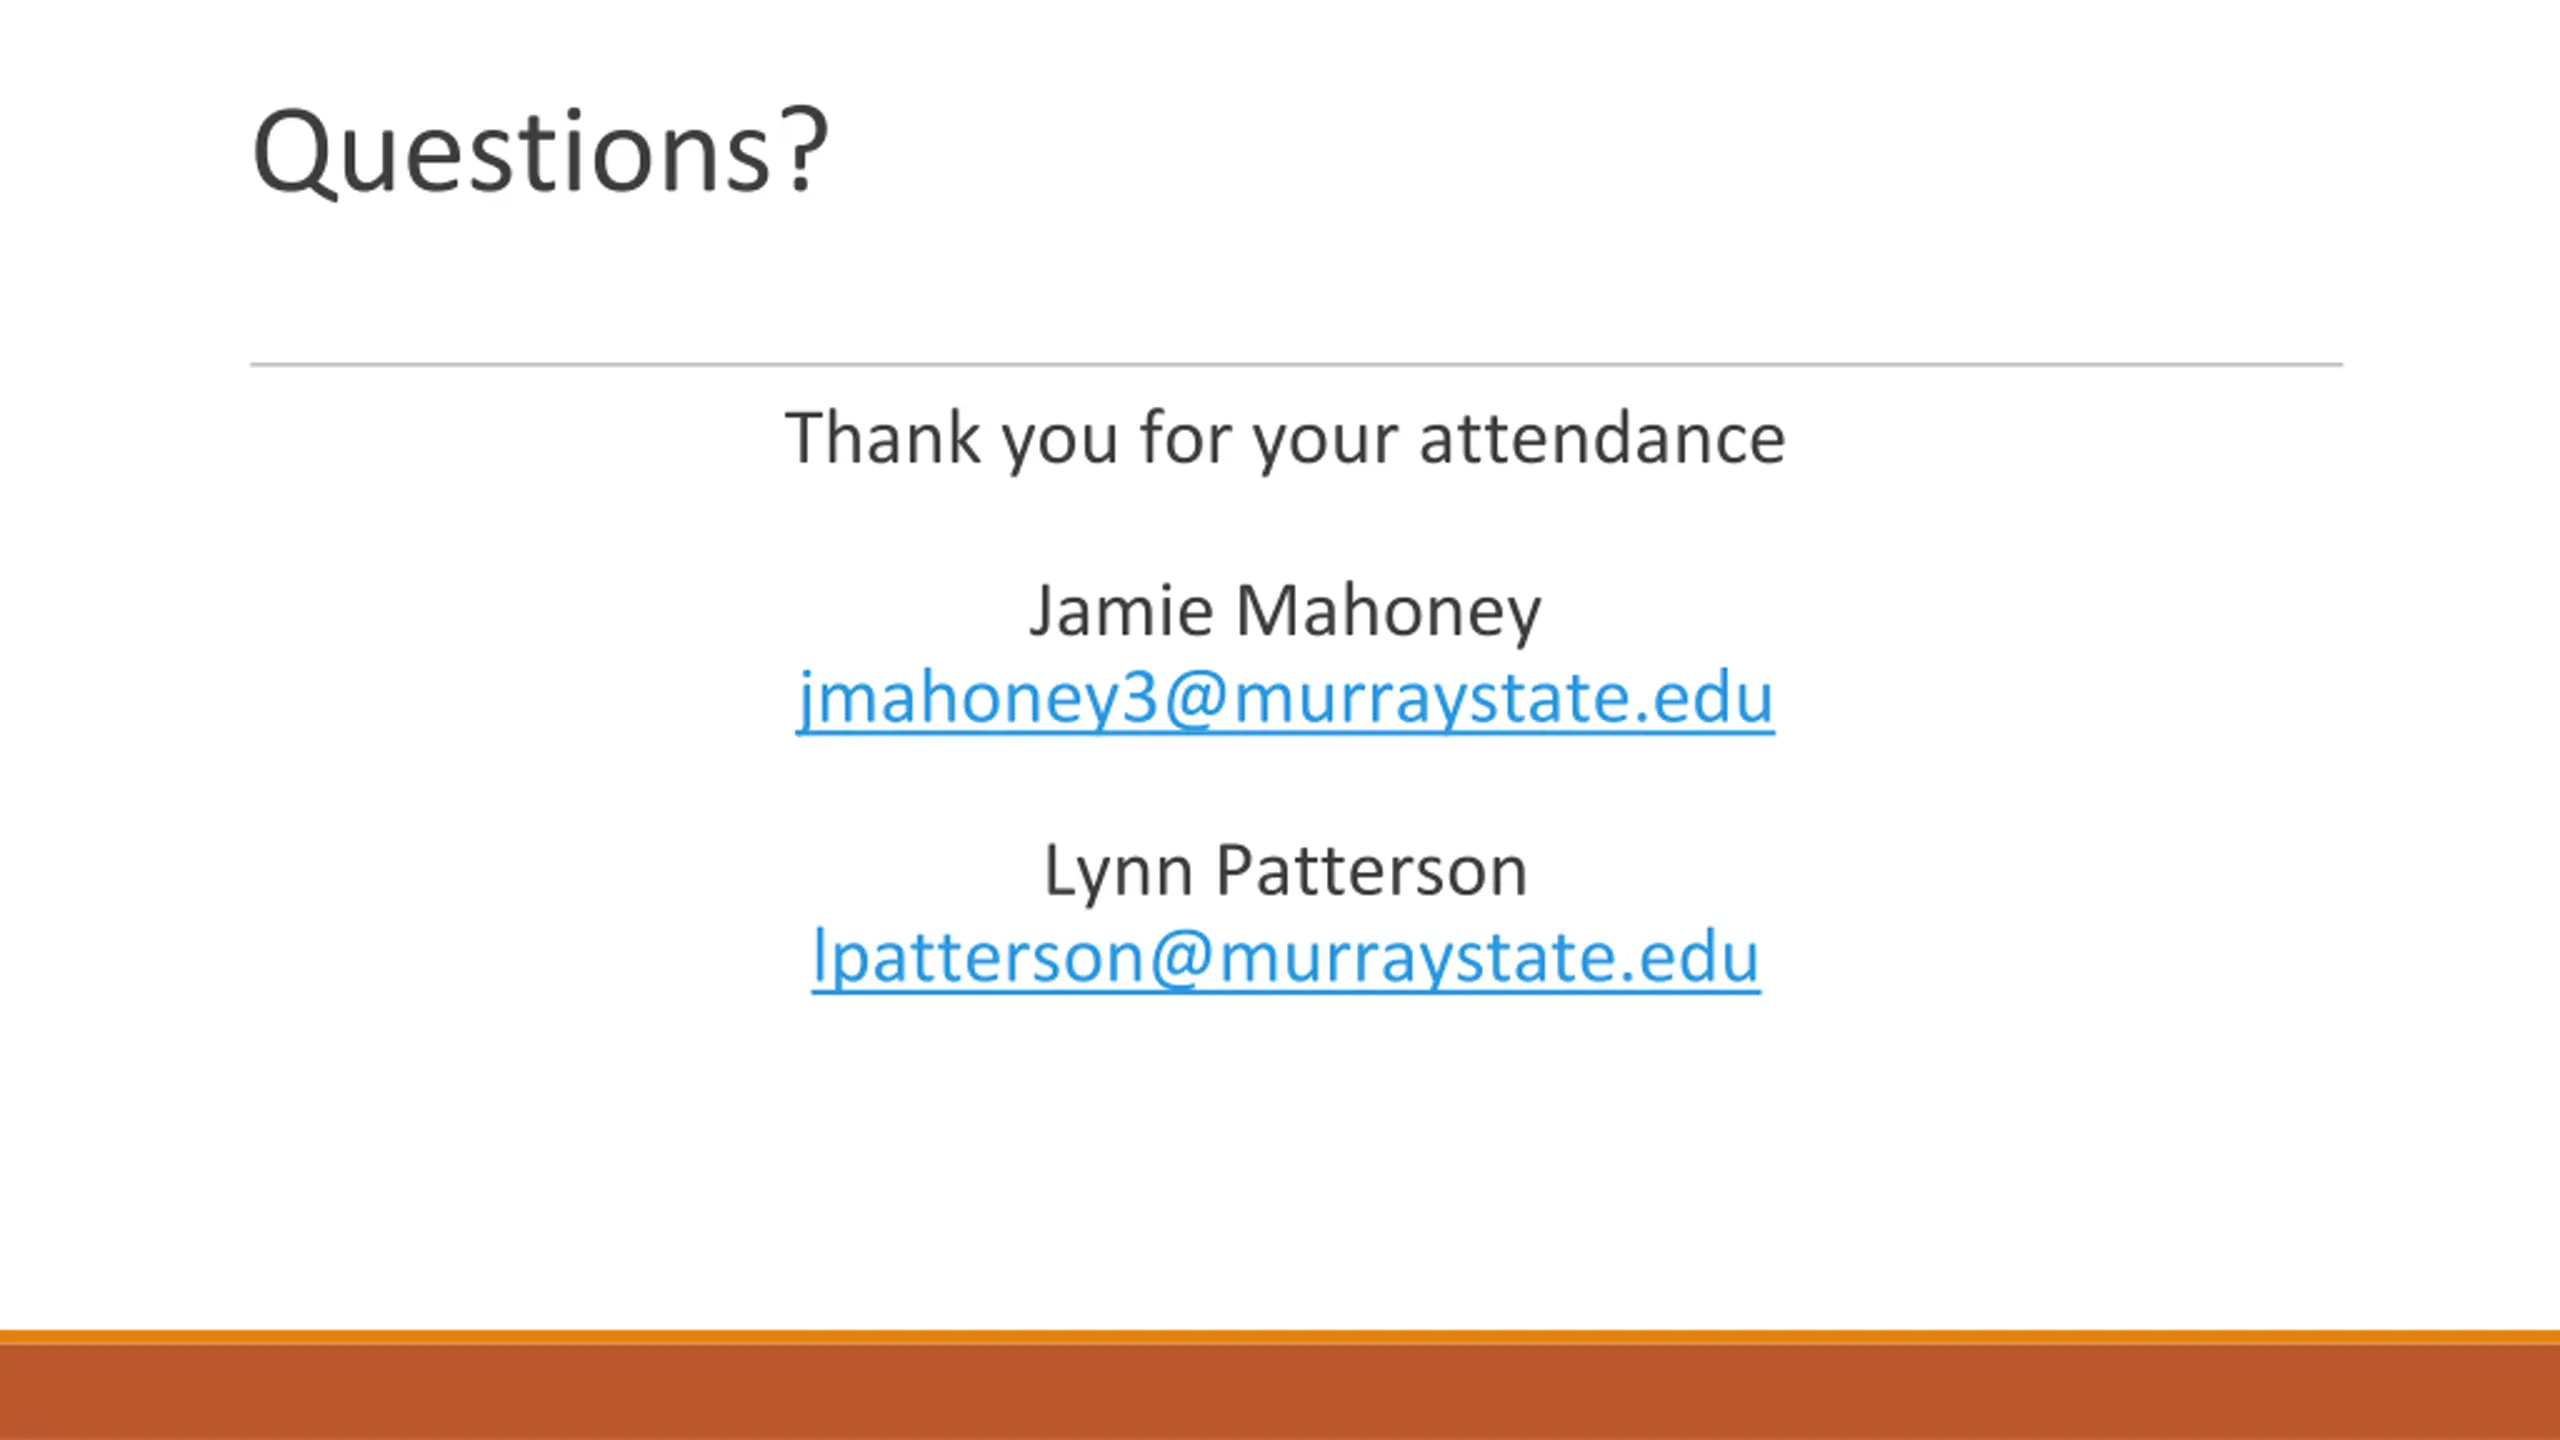
Task: Click the word attendance in thank-you line
Action: (1602, 438)
